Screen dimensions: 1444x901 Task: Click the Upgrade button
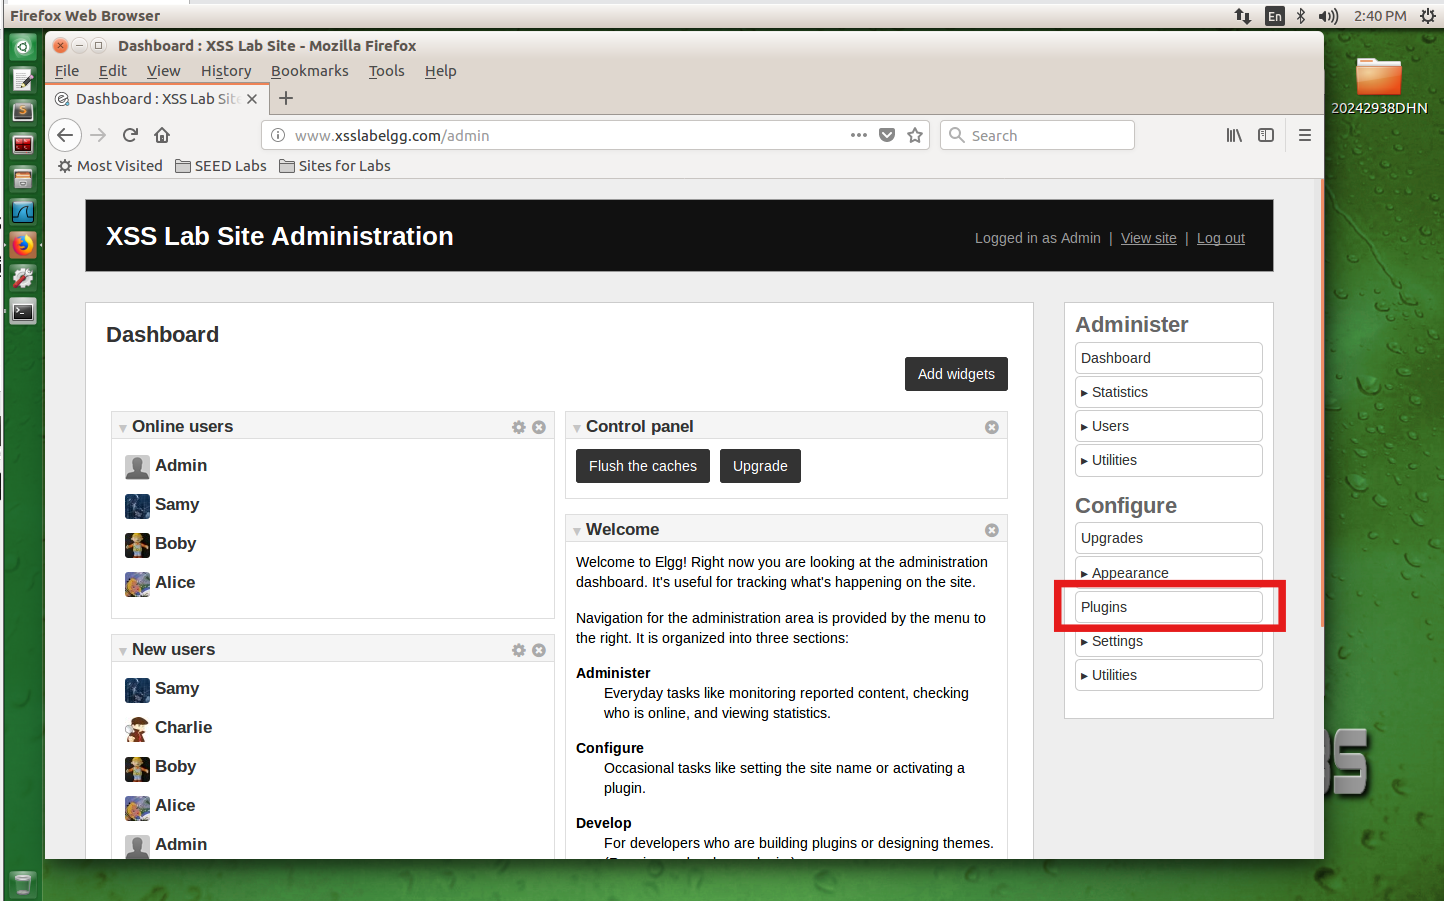click(x=760, y=466)
